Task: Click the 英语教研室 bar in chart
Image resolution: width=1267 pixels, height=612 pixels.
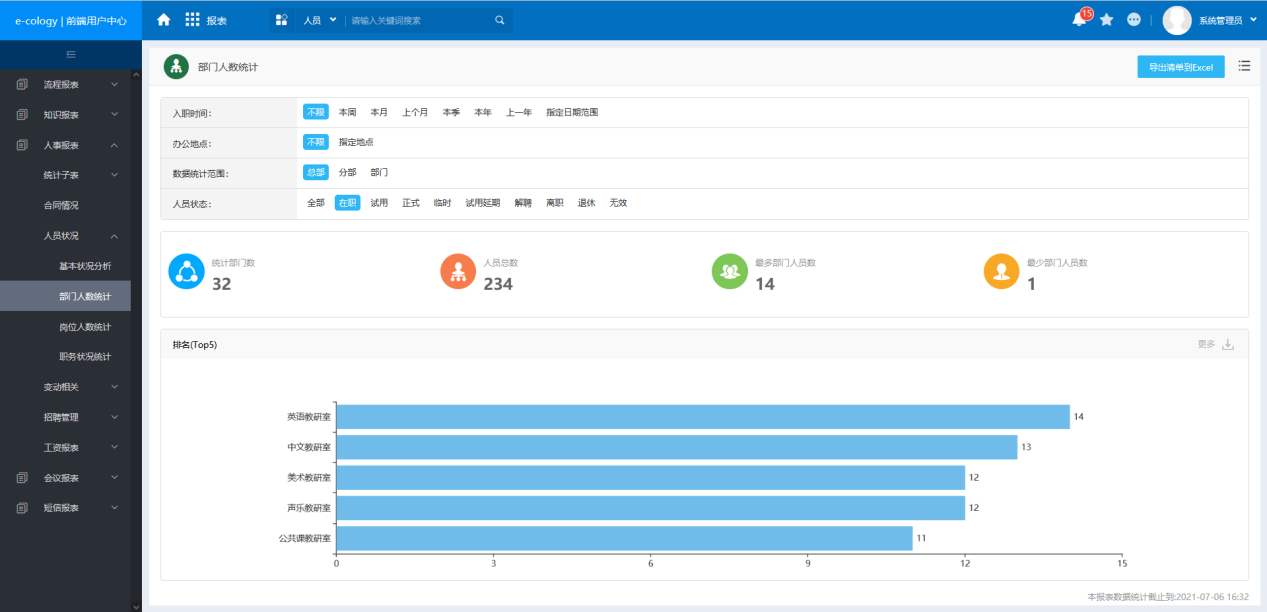Action: click(x=703, y=417)
